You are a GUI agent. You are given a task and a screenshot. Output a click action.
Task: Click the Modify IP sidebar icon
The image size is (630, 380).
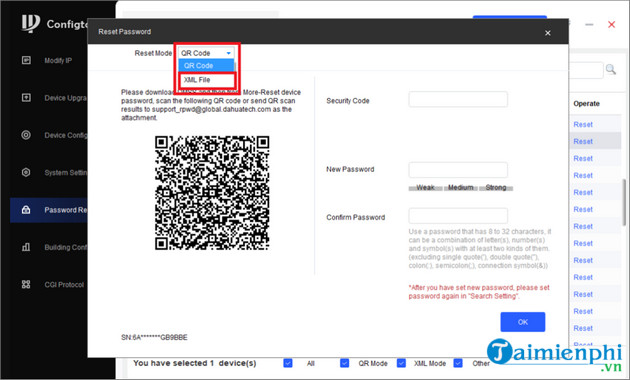pyautogui.click(x=26, y=60)
